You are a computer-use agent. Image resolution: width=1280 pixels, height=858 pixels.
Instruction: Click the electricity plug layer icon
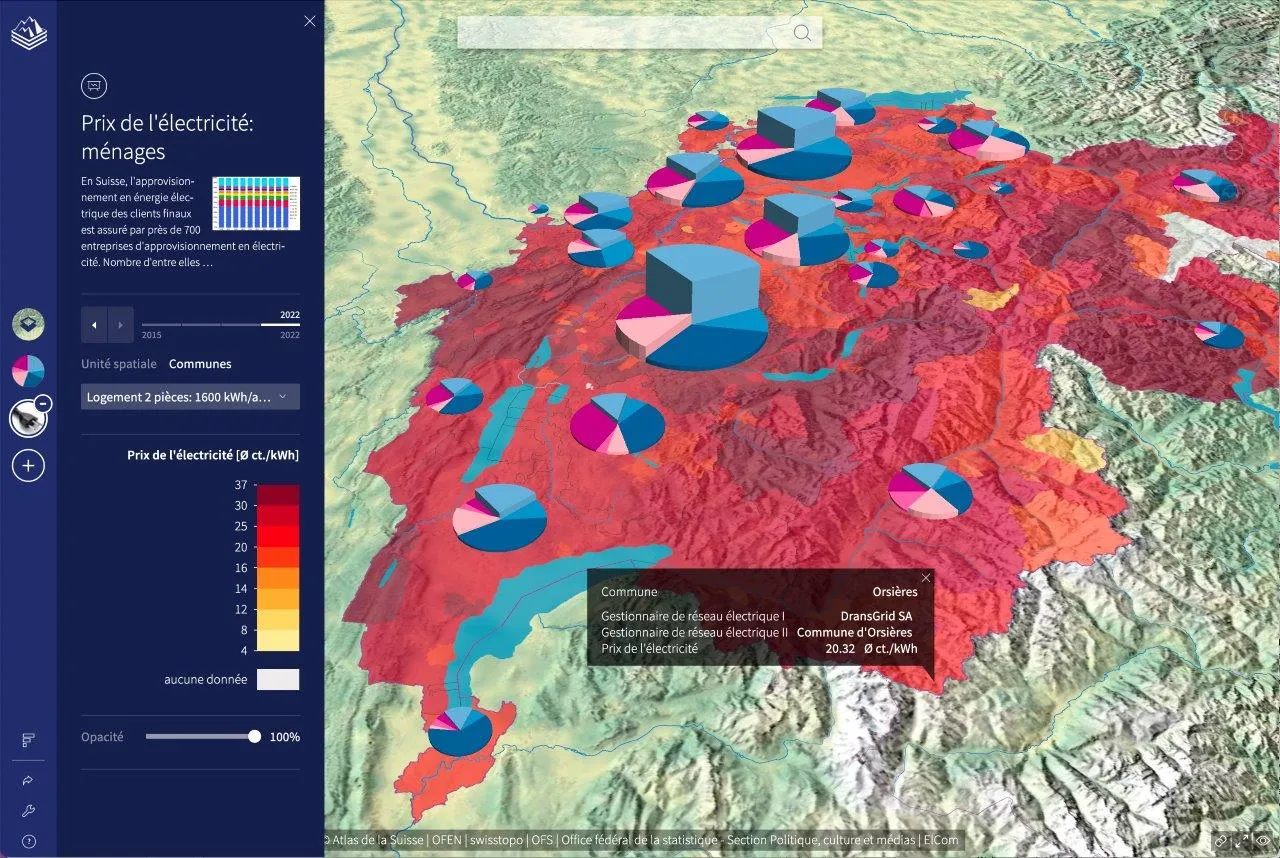coord(26,418)
